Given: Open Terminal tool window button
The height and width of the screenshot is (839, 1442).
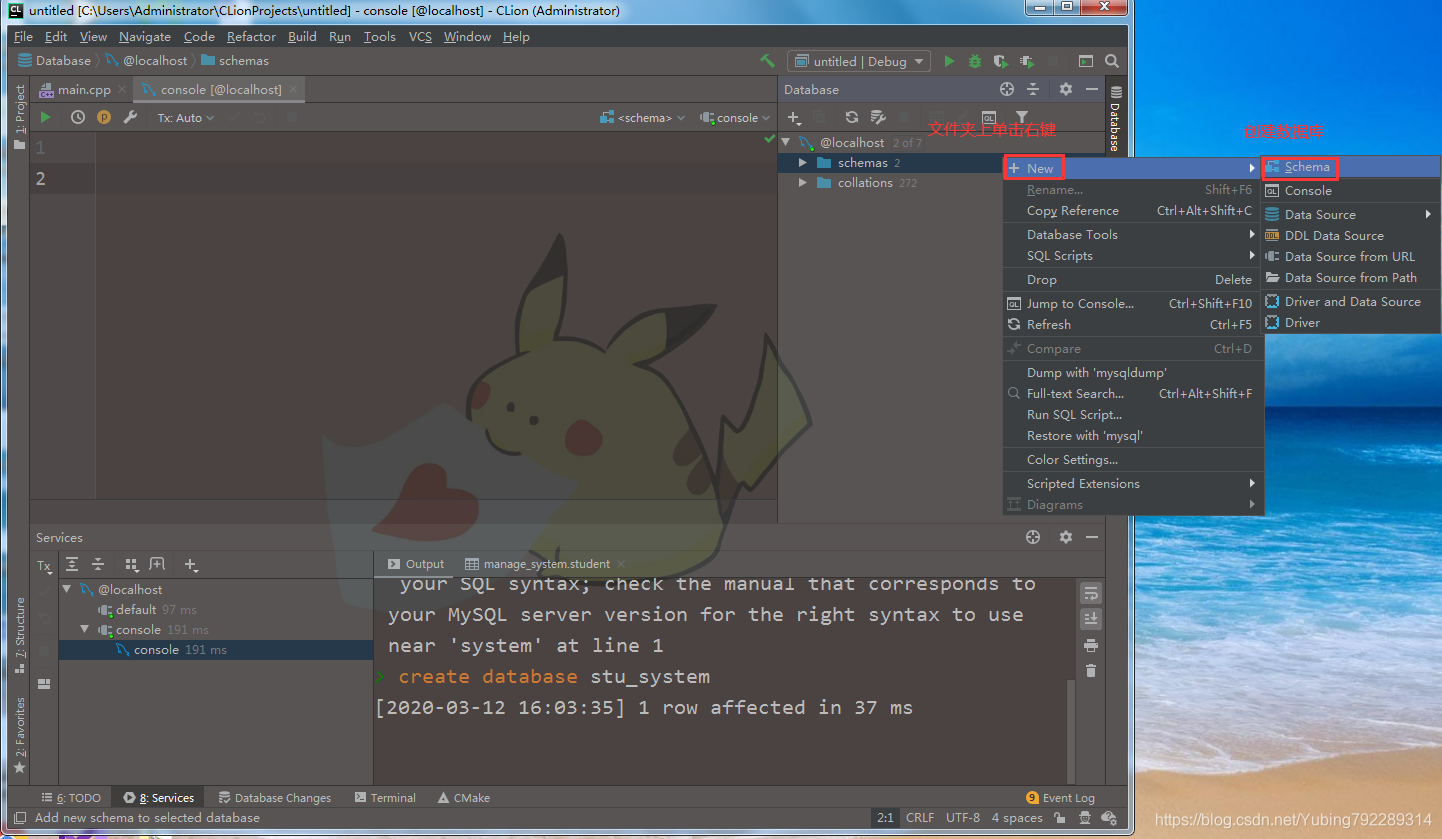Looking at the screenshot, I should [385, 798].
